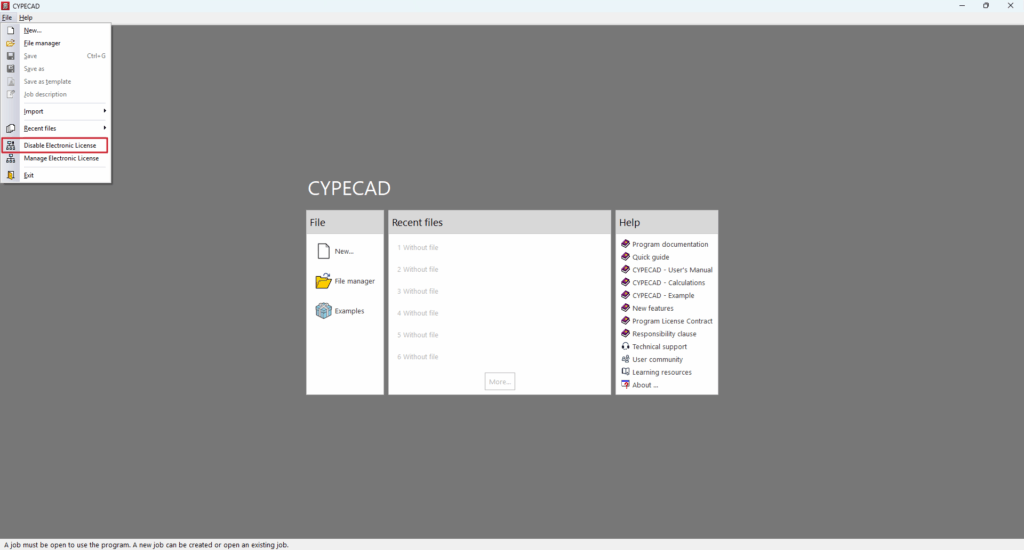Screen dimensions: 1024x550
Task: Open File manager folder icon in File panel
Action: click(x=323, y=281)
